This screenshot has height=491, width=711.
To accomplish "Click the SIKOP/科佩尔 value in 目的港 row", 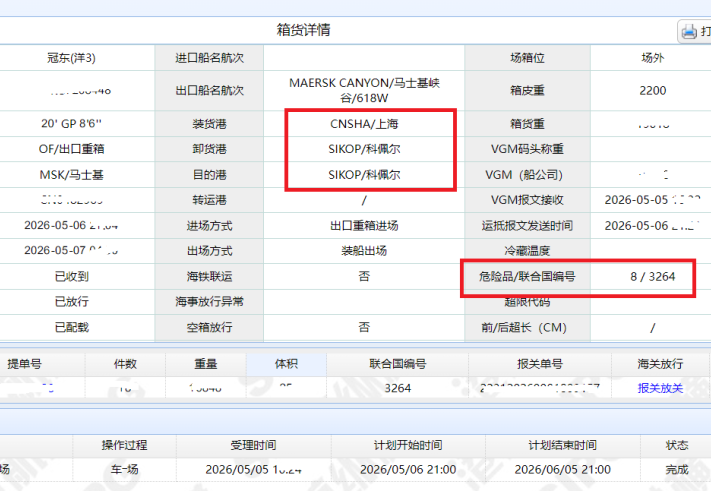I will 364,175.
